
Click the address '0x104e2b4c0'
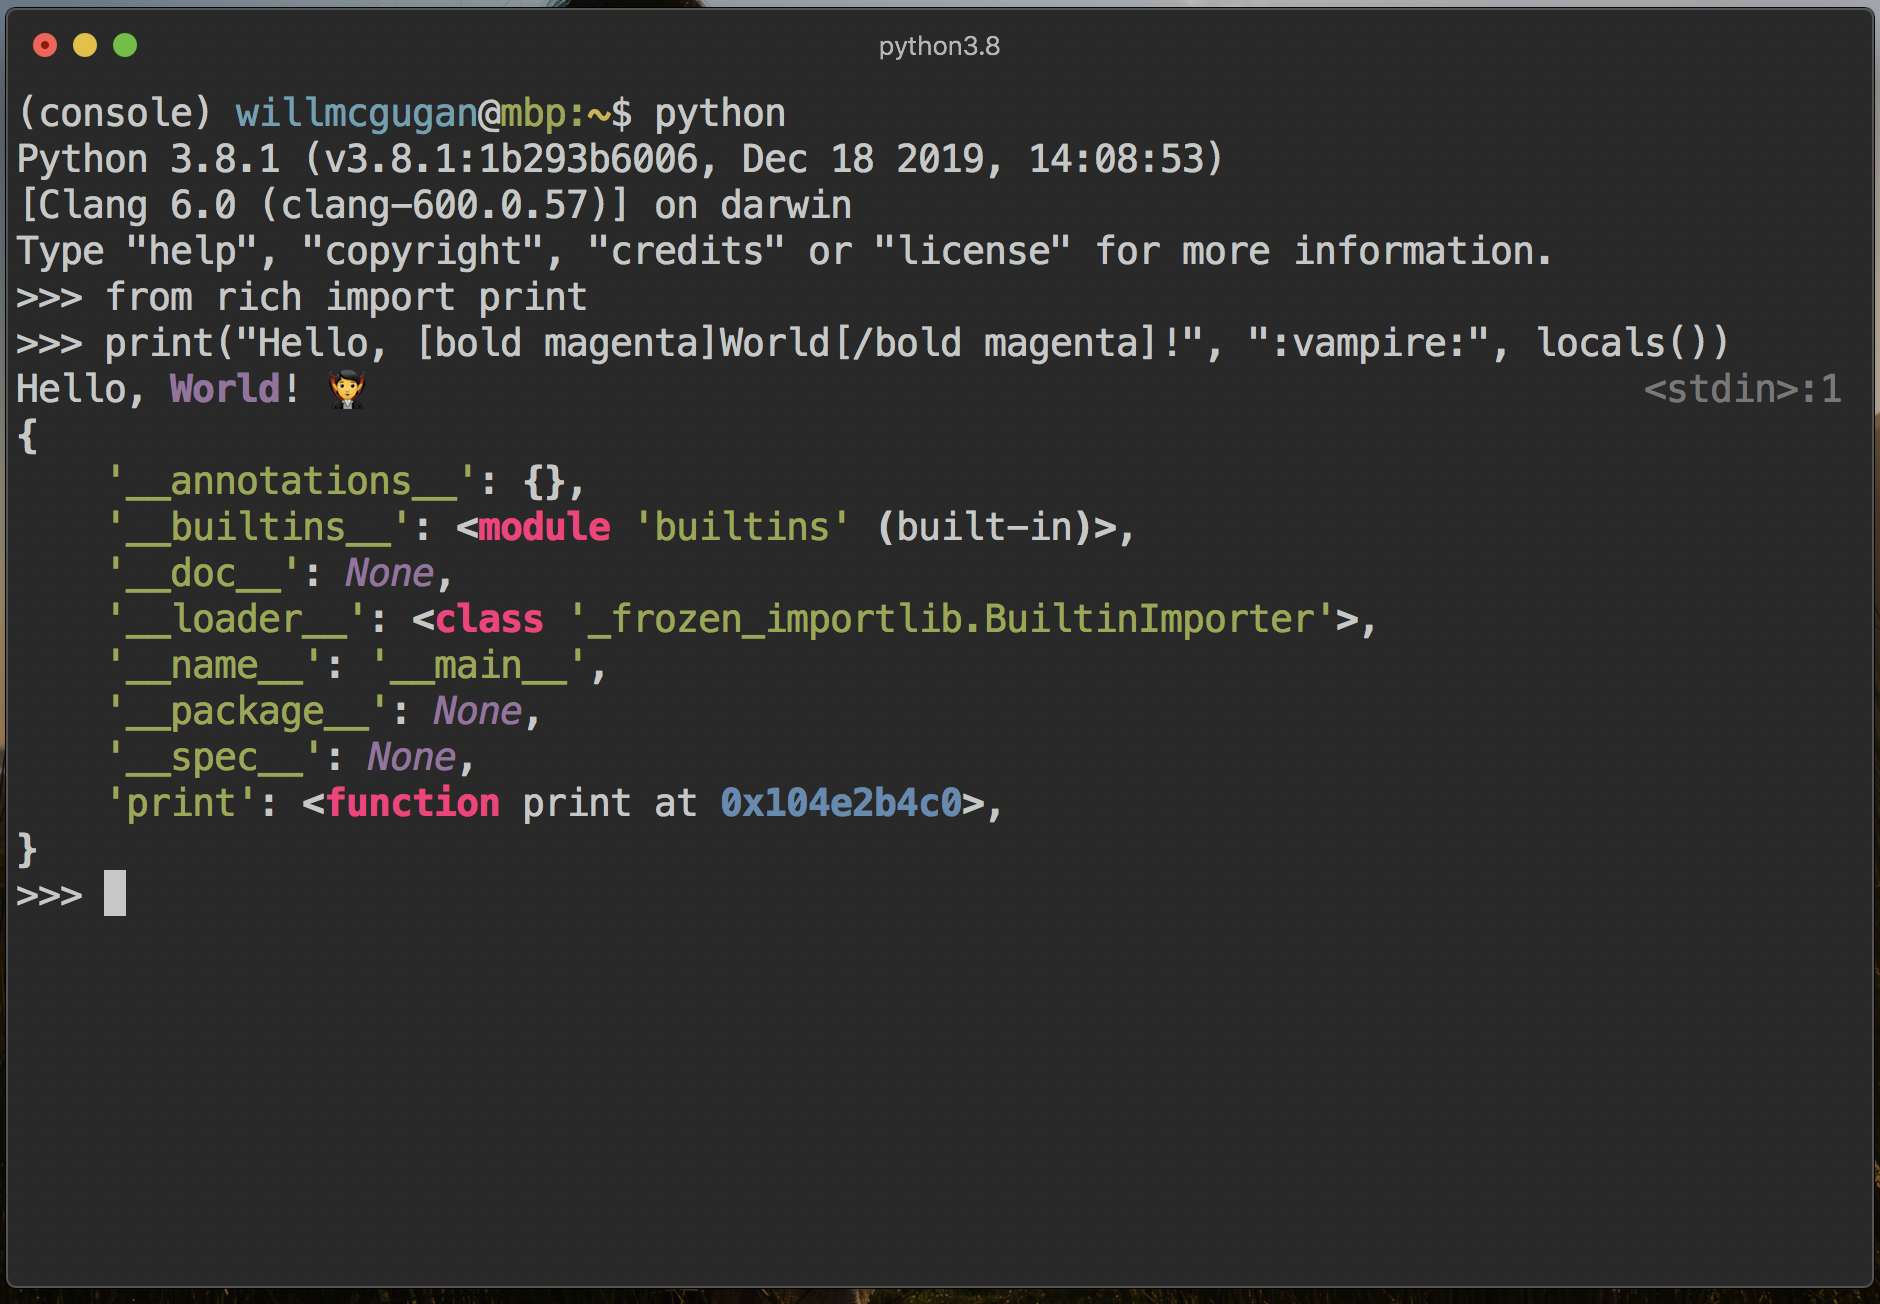(x=841, y=803)
